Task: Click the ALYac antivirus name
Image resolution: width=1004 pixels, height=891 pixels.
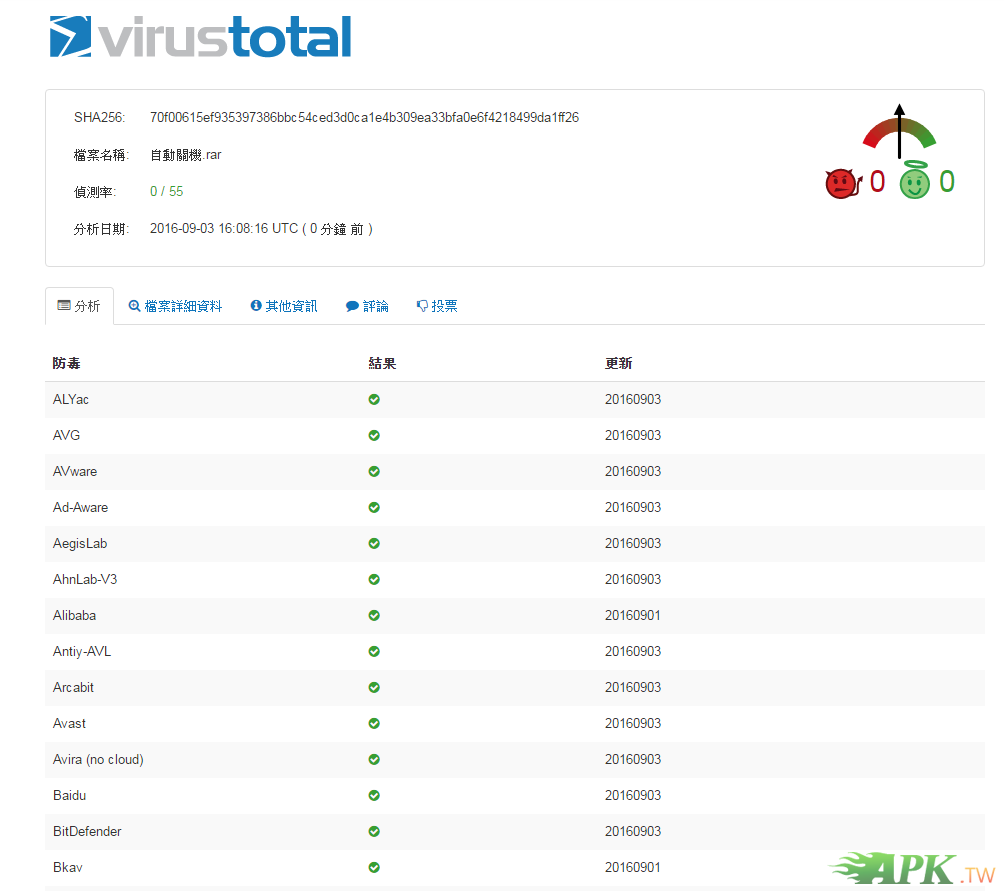Action: point(70,399)
